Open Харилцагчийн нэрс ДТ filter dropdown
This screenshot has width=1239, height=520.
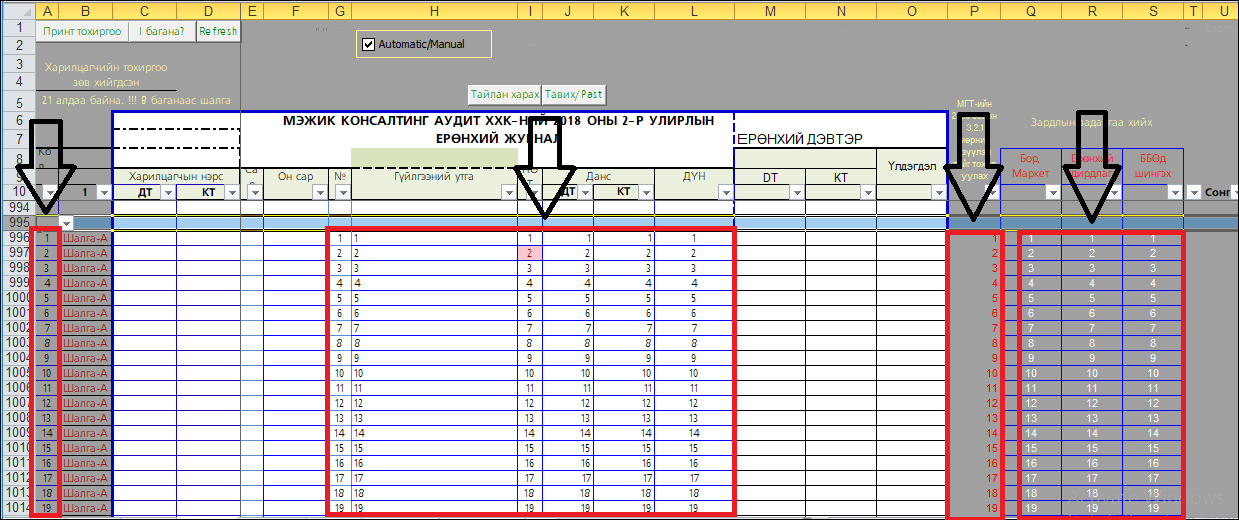tap(167, 192)
